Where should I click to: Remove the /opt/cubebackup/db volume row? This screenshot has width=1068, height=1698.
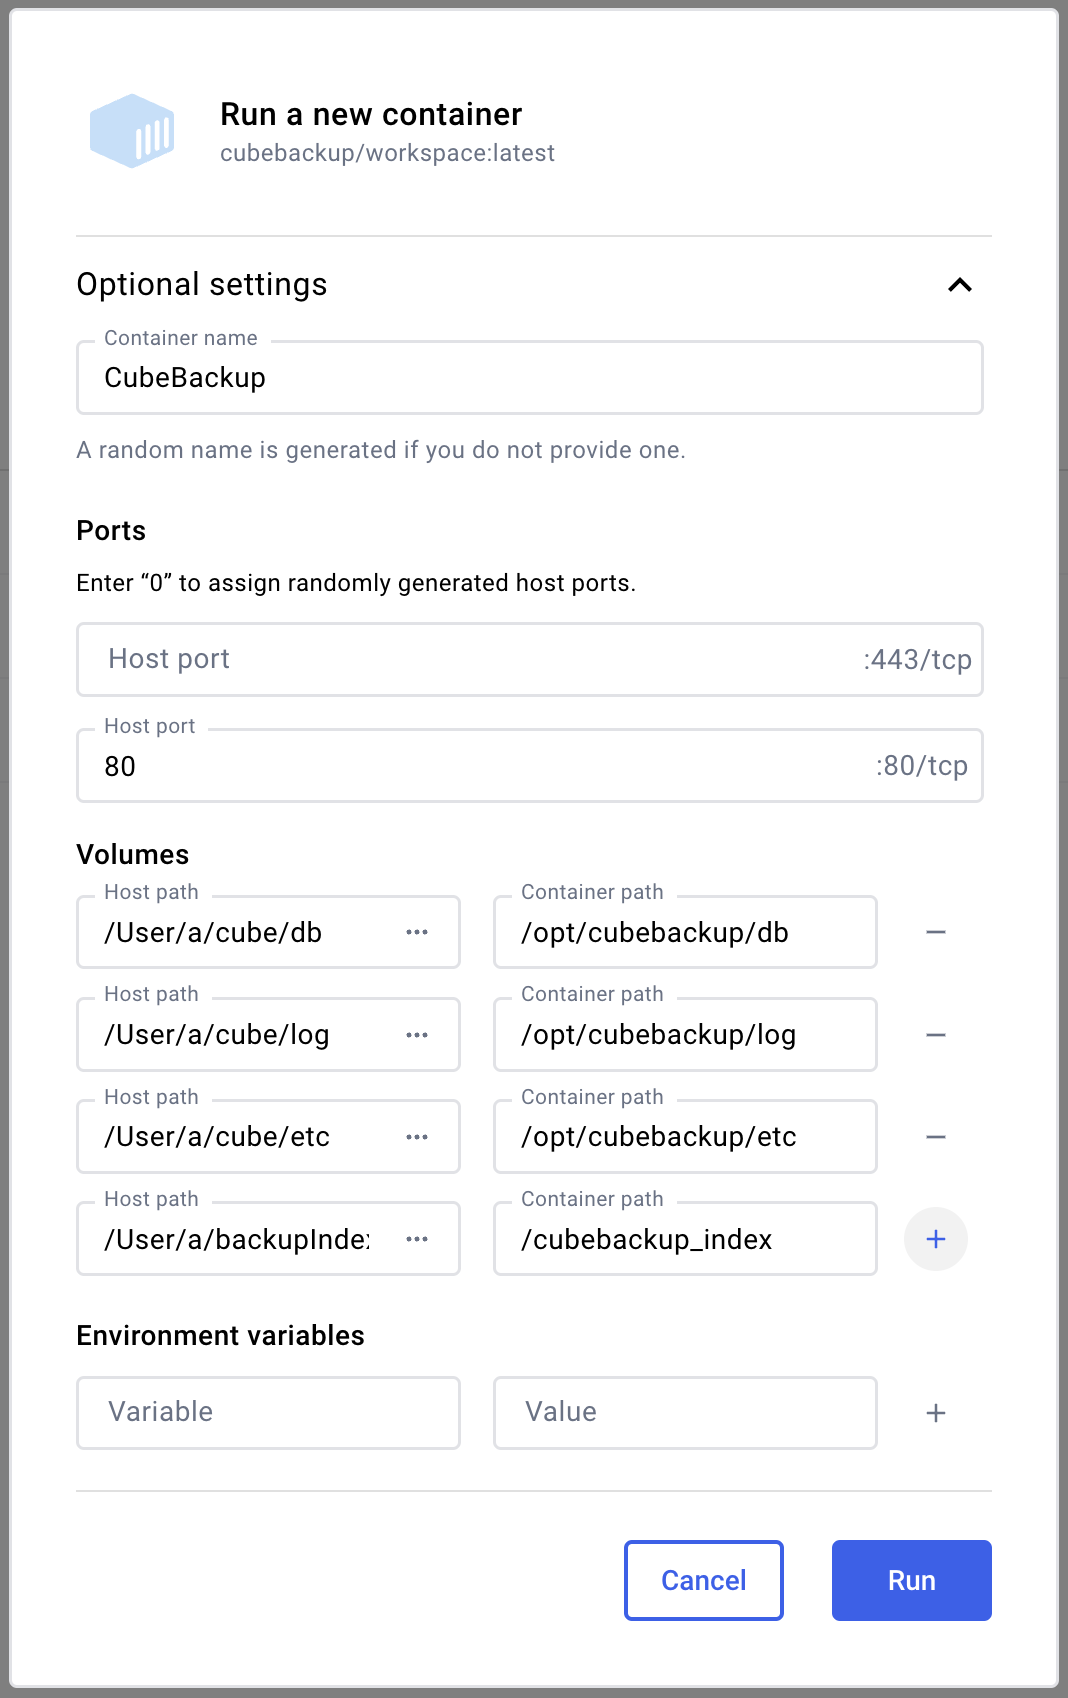click(x=936, y=933)
